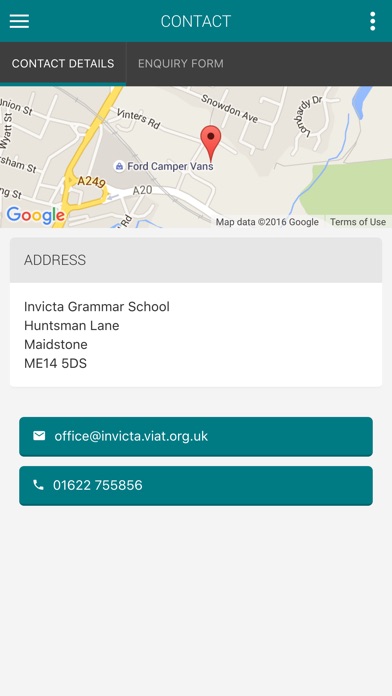Open the three-dot overflow menu
The width and height of the screenshot is (392, 696).
(372, 21)
